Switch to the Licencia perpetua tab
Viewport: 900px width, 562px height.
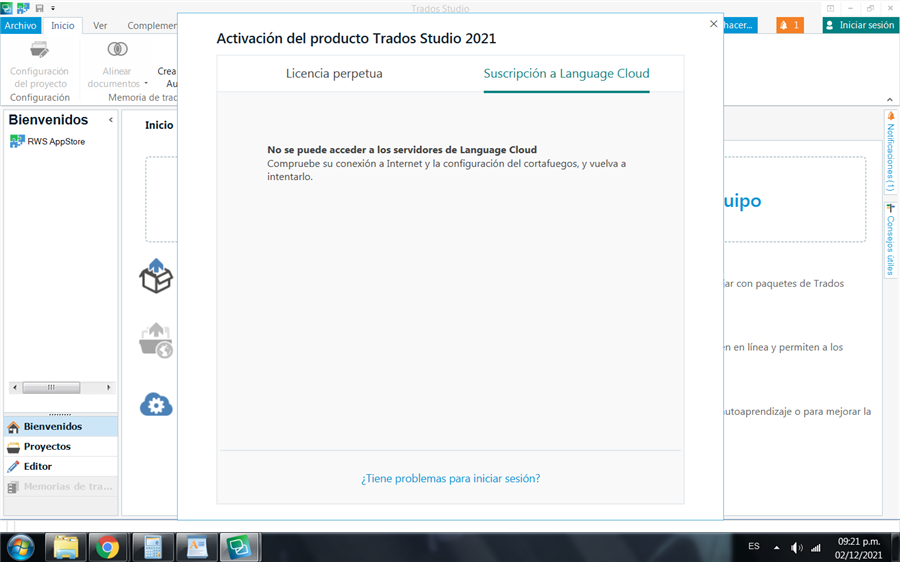pyautogui.click(x=334, y=73)
